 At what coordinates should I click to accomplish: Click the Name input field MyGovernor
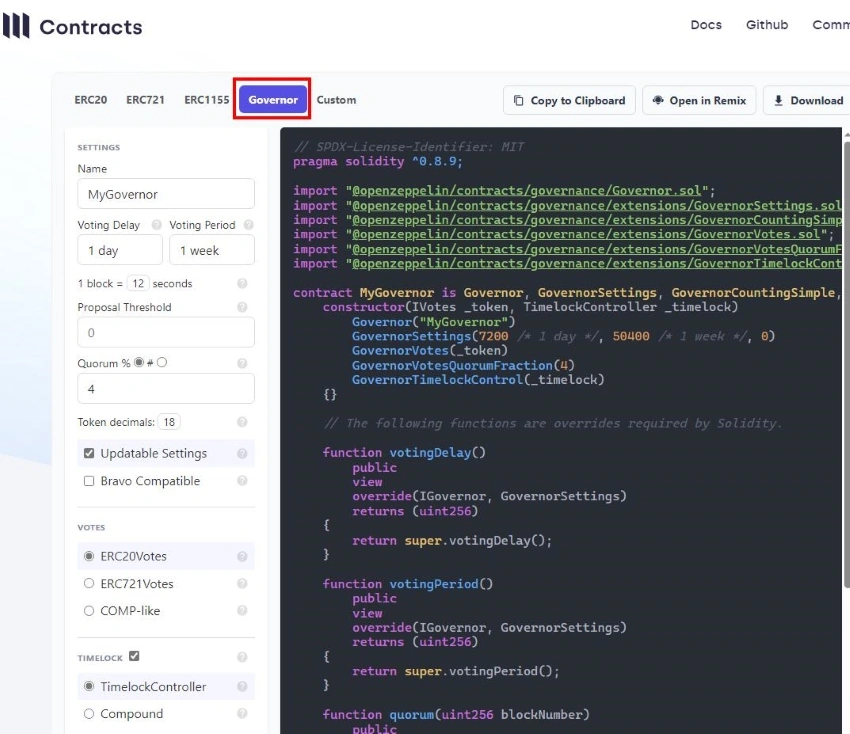click(x=166, y=194)
